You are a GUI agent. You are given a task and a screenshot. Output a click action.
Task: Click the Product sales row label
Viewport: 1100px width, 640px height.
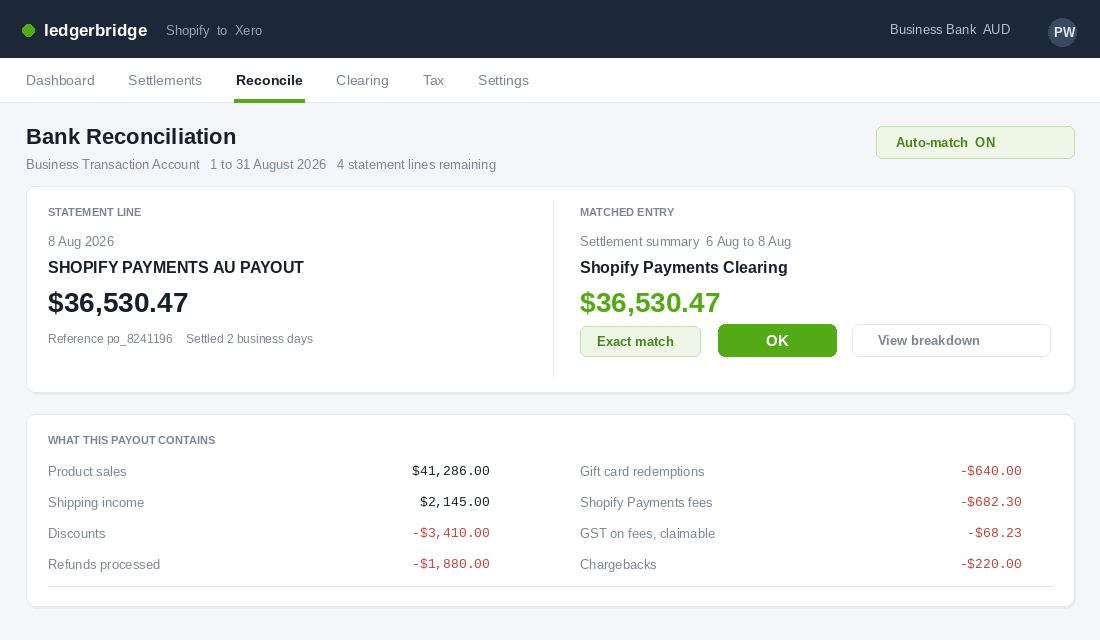(87, 472)
